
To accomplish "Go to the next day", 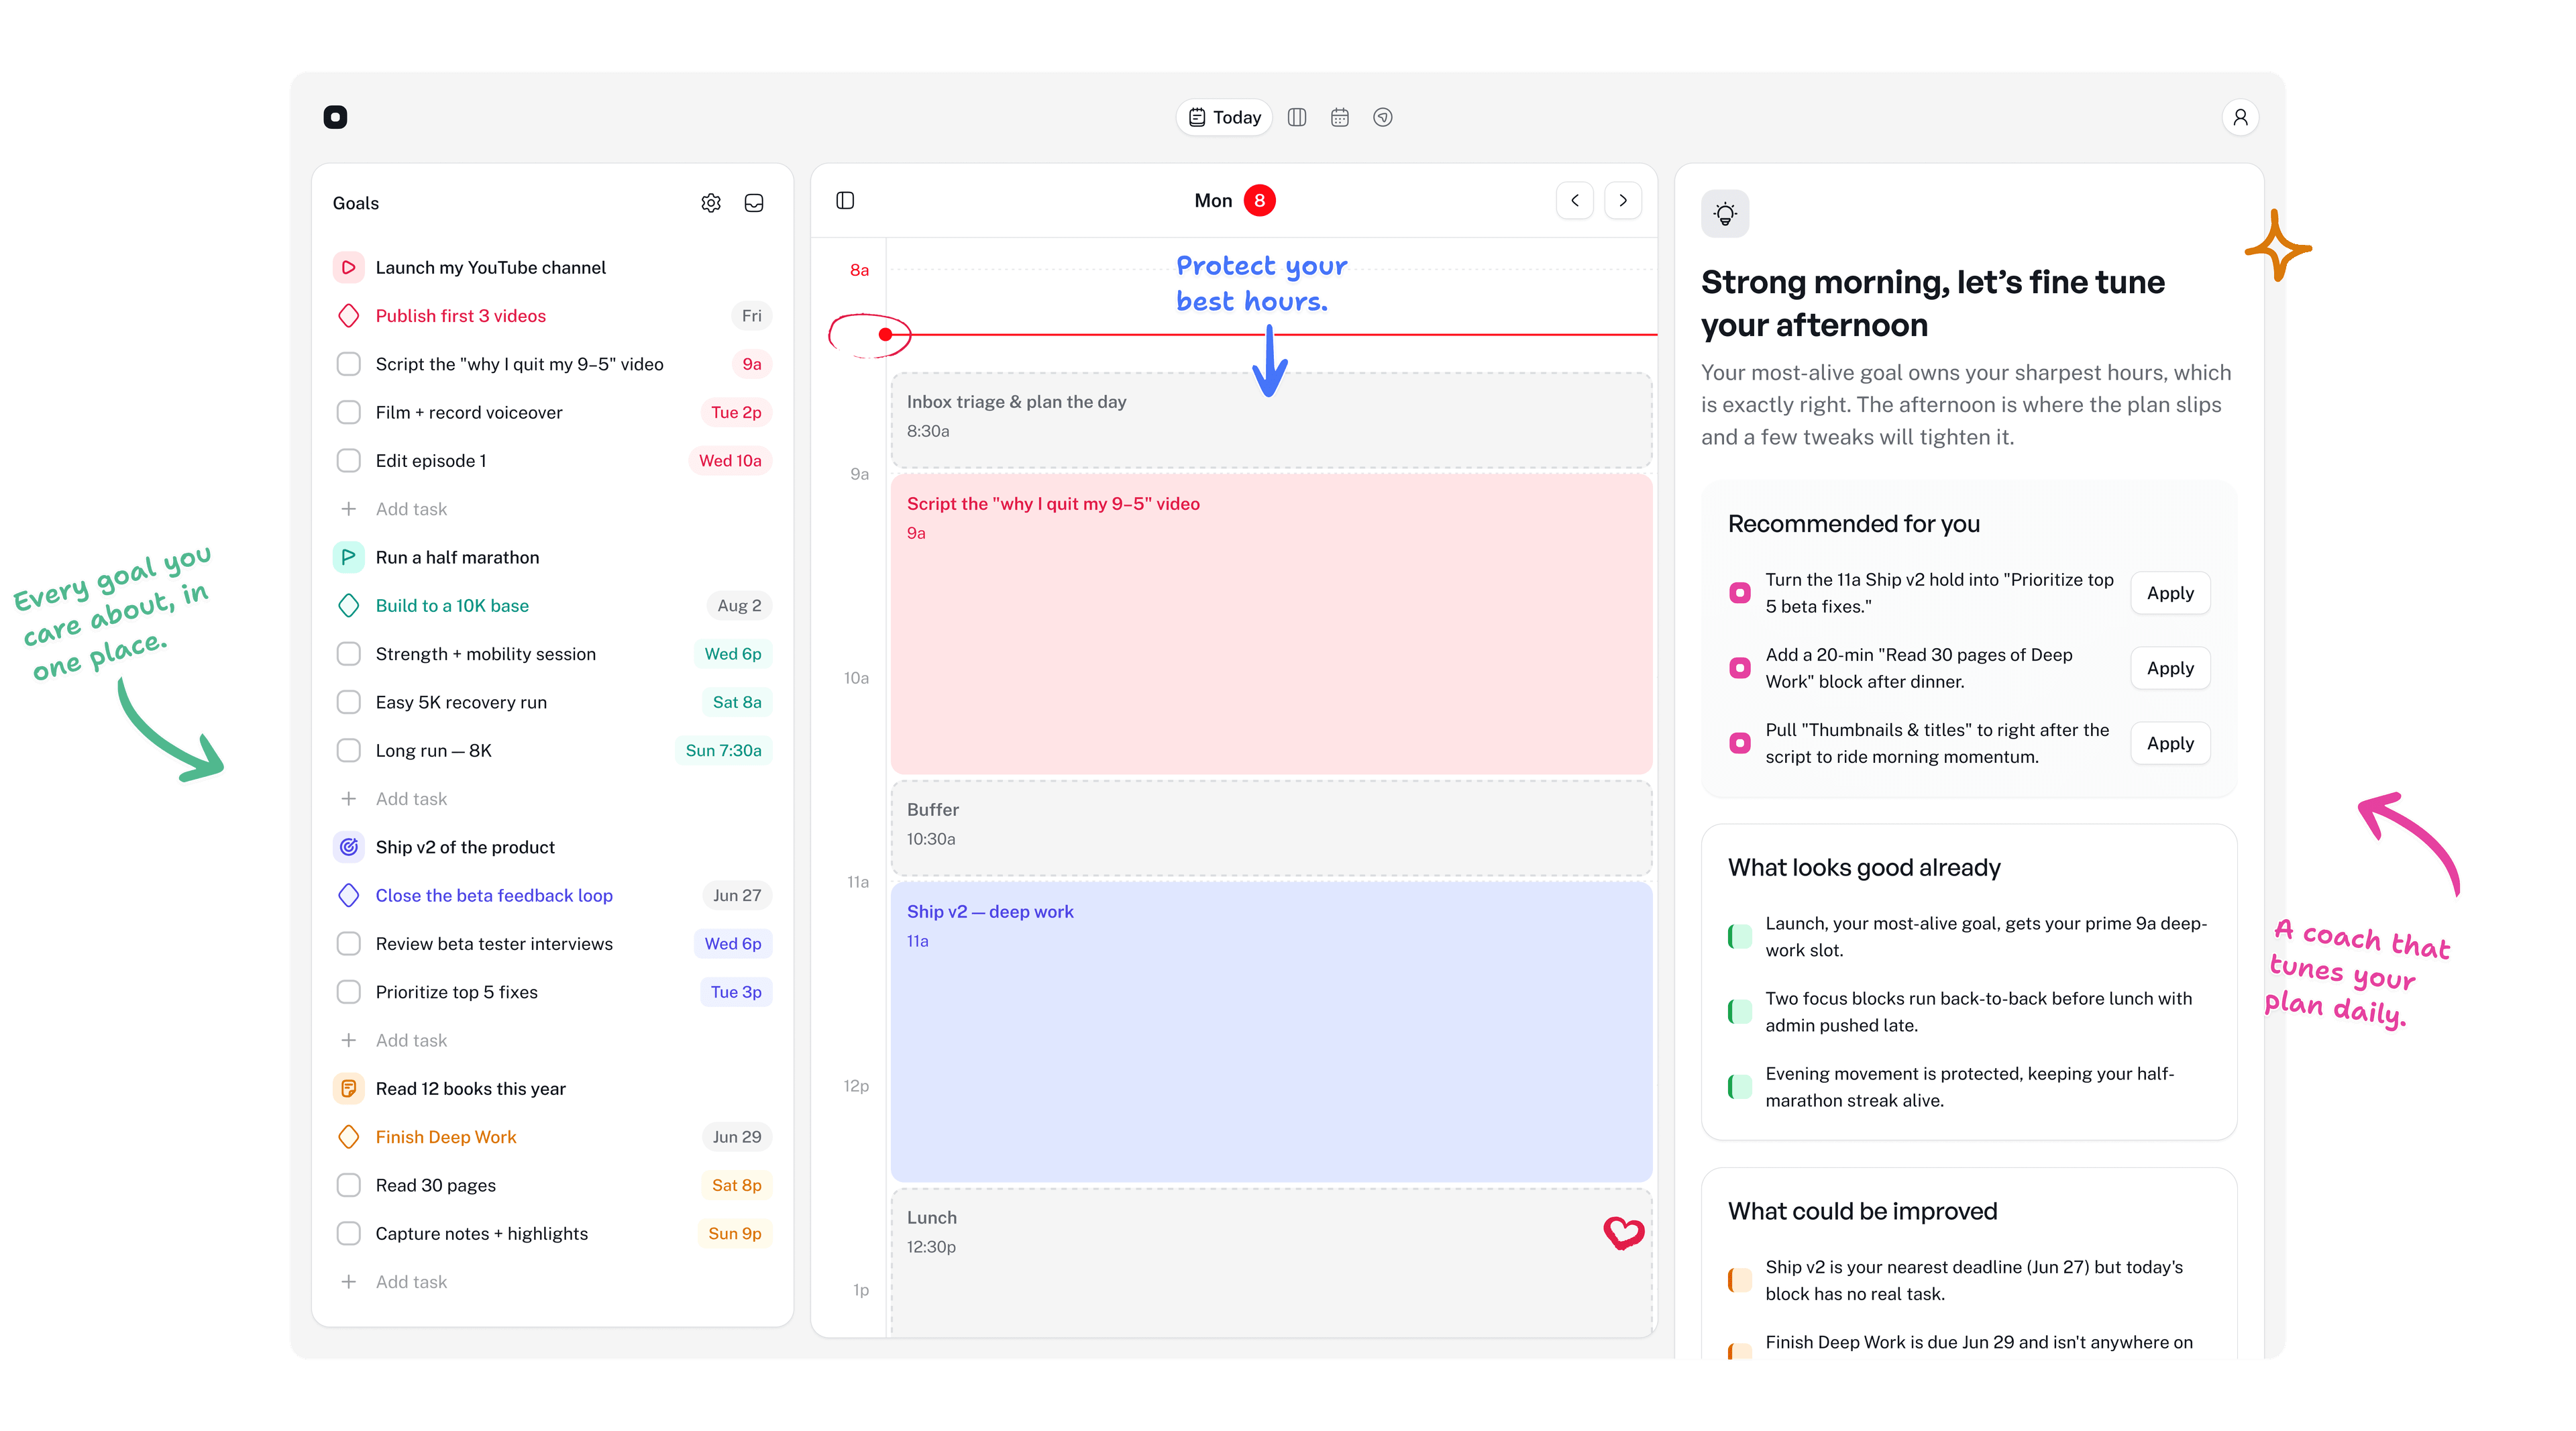I will (x=1623, y=200).
